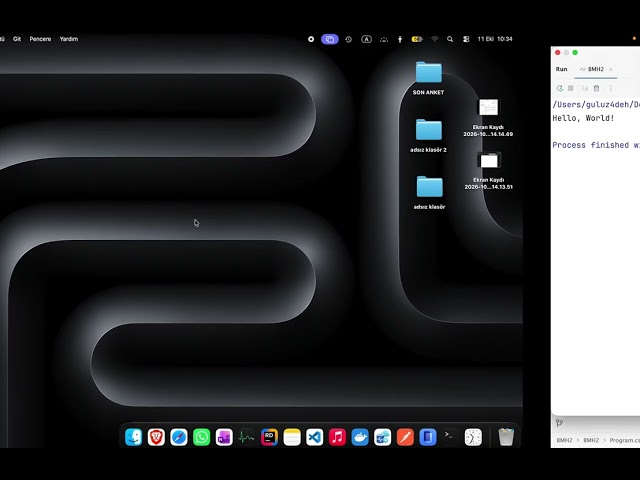
Task: Click the highlighted screen mirroring menu bar icon
Action: click(x=330, y=39)
